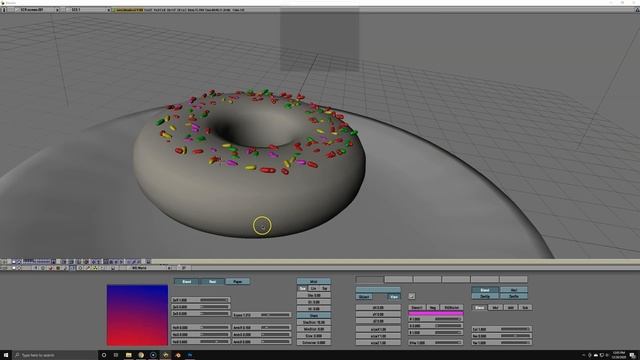Screen dimensions: 640x360
Task: Toggle the Neg texture option
Action: pos(432,307)
